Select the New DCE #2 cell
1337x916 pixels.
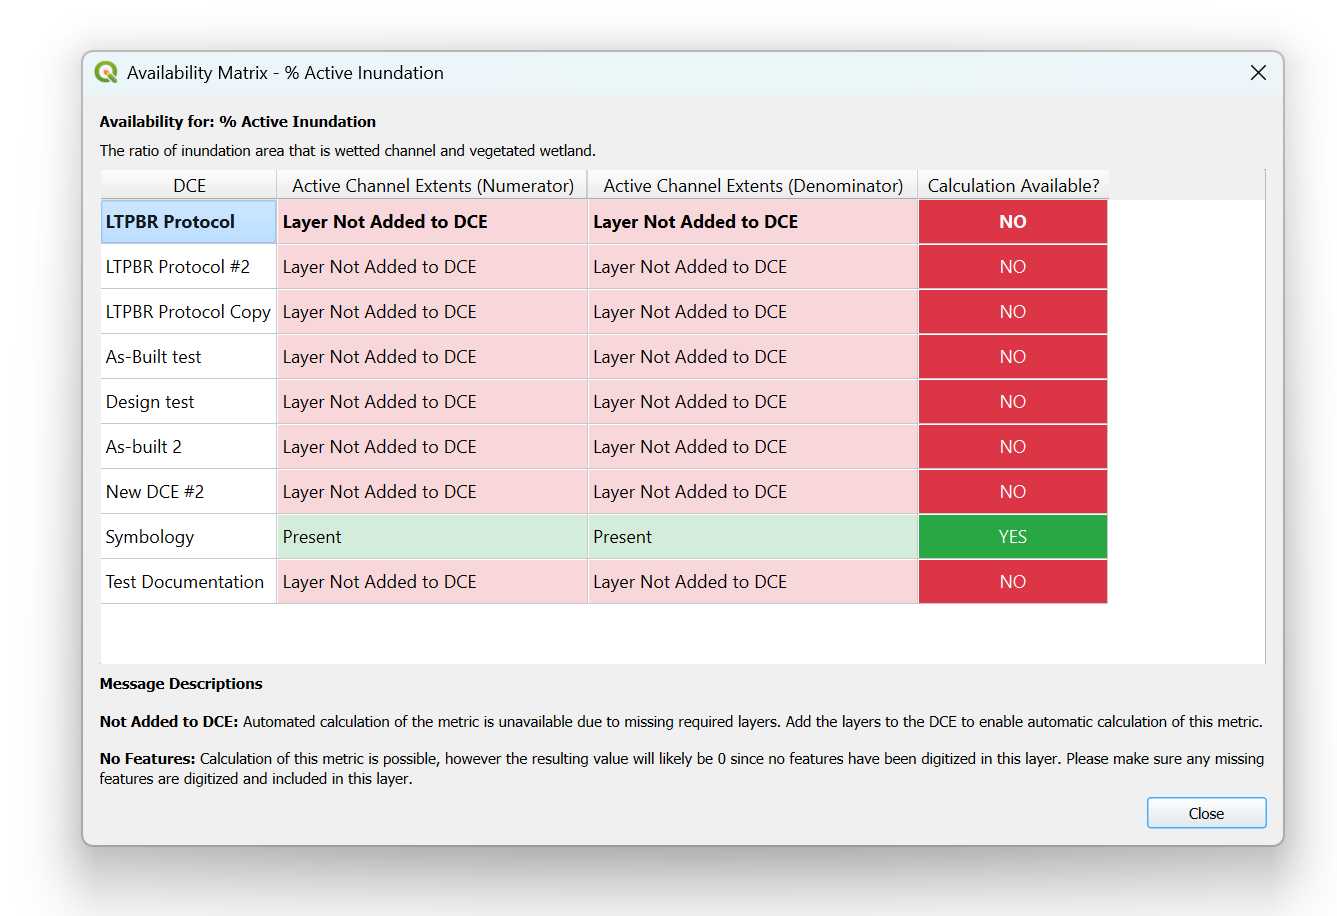(189, 492)
